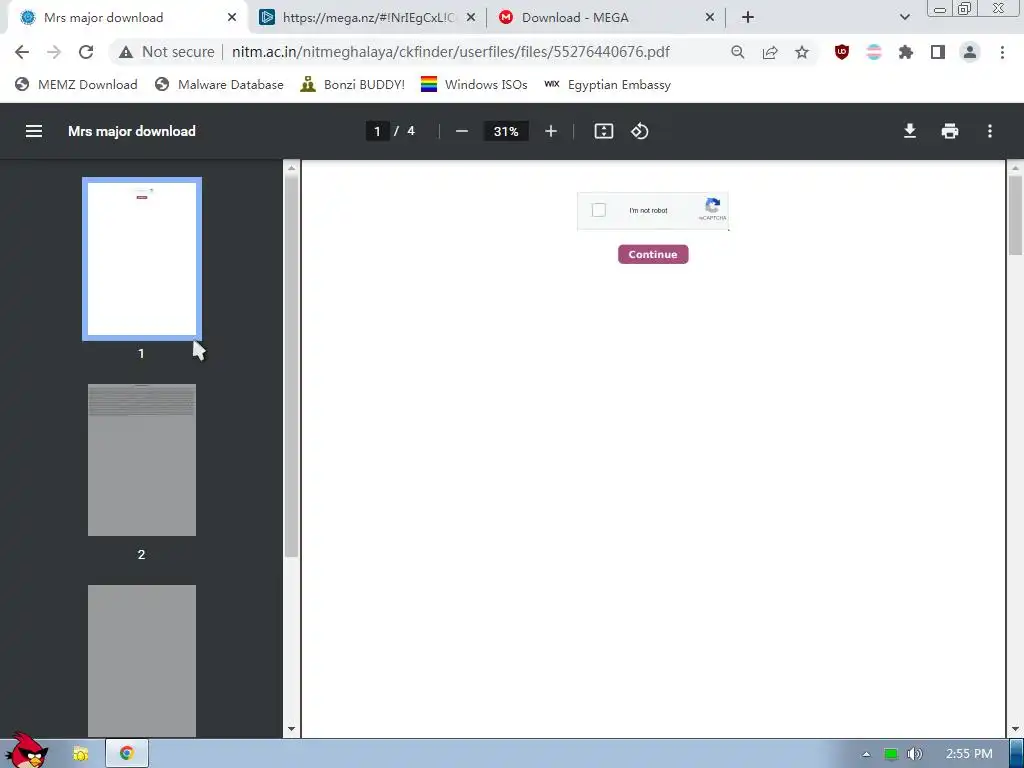
Task: Open MEMZ Download bookmark
Action: (76, 85)
